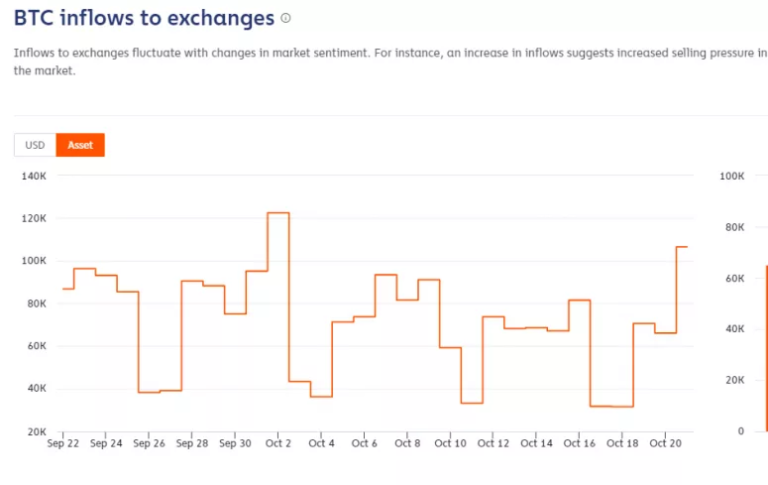The image size is (768, 485).
Task: Click the orange bar on the right chart edge
Action: tap(767, 348)
